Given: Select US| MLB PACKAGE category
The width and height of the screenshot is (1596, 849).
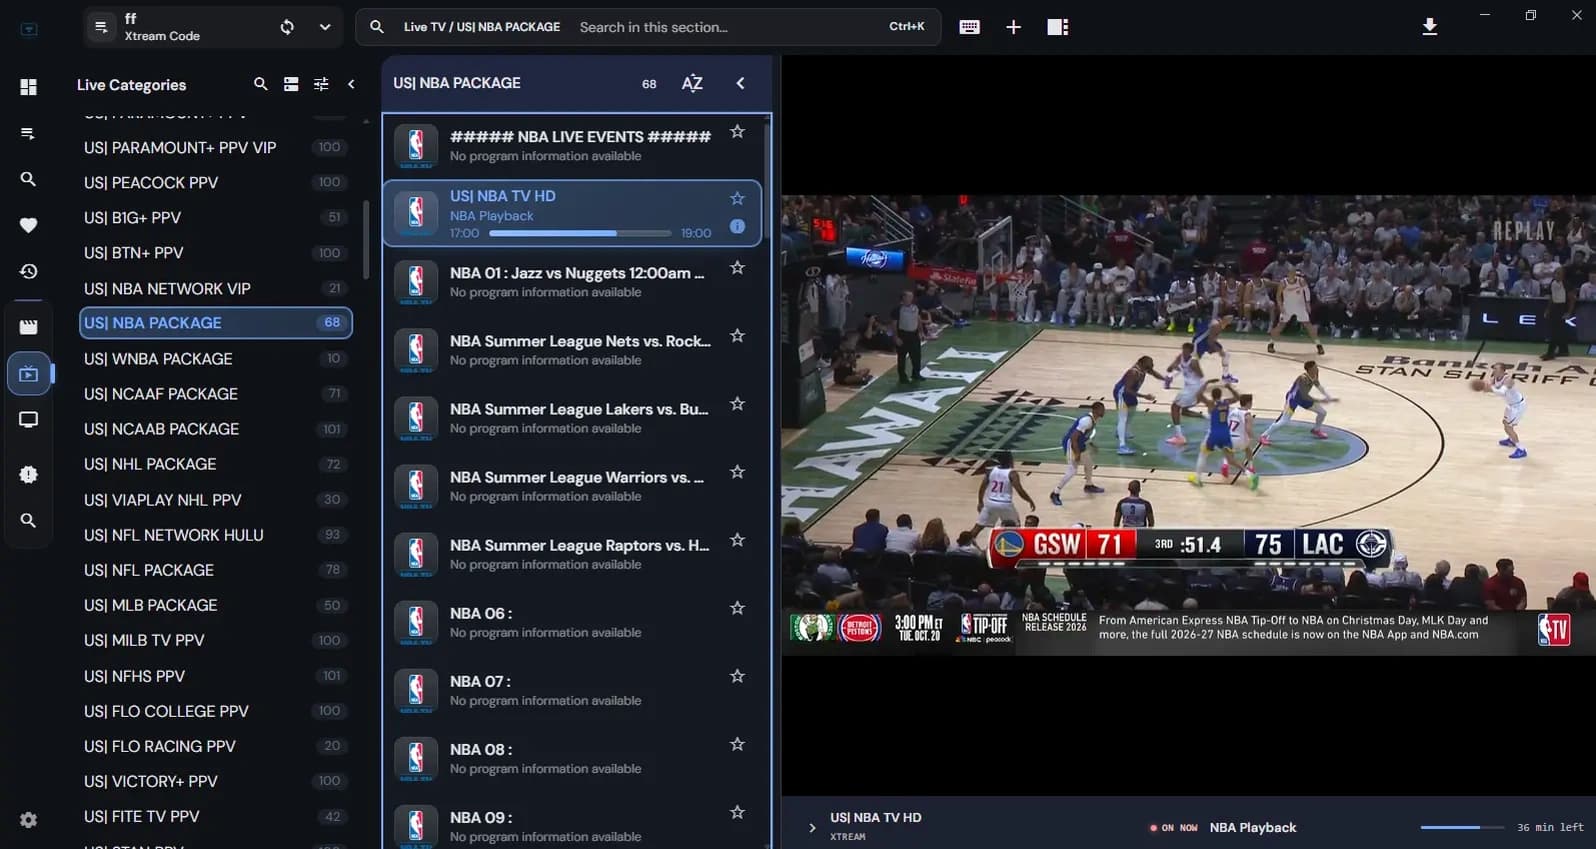Looking at the screenshot, I should 215,605.
